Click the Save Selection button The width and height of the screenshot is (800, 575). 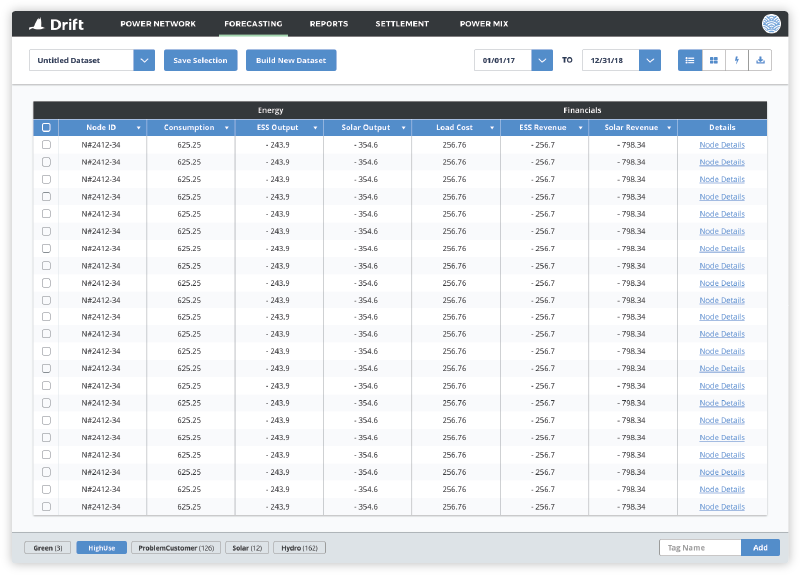[201, 60]
